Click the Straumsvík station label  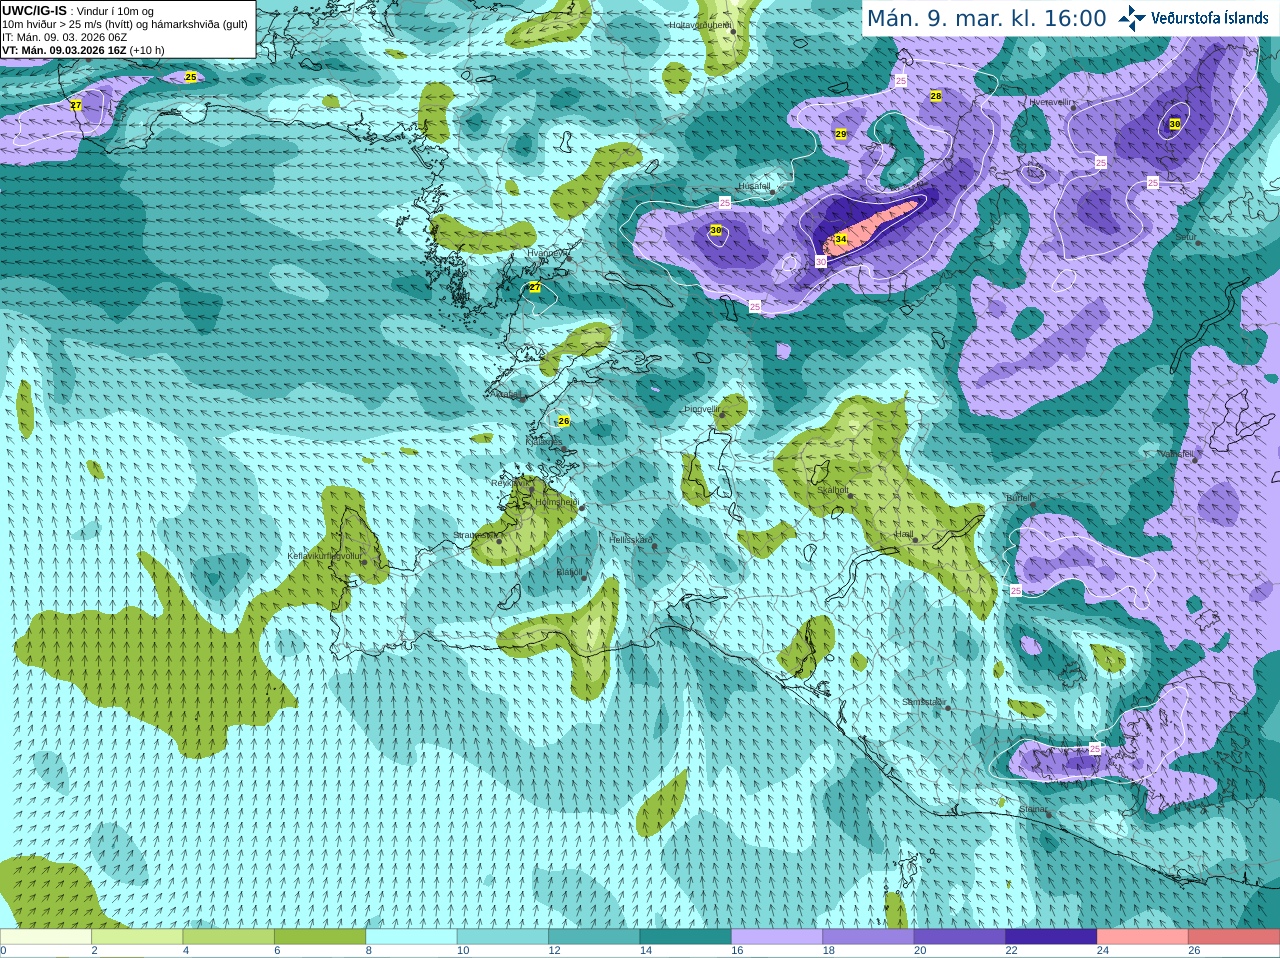(x=474, y=535)
